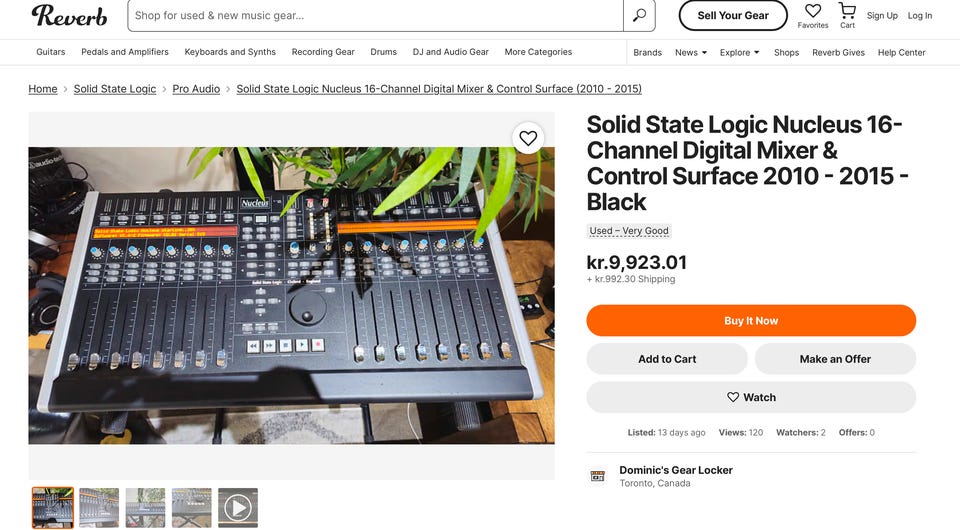Click the seller shop icon beside Dominic's Gear Locker
Viewport: 960px width, 530px height.
click(598, 476)
